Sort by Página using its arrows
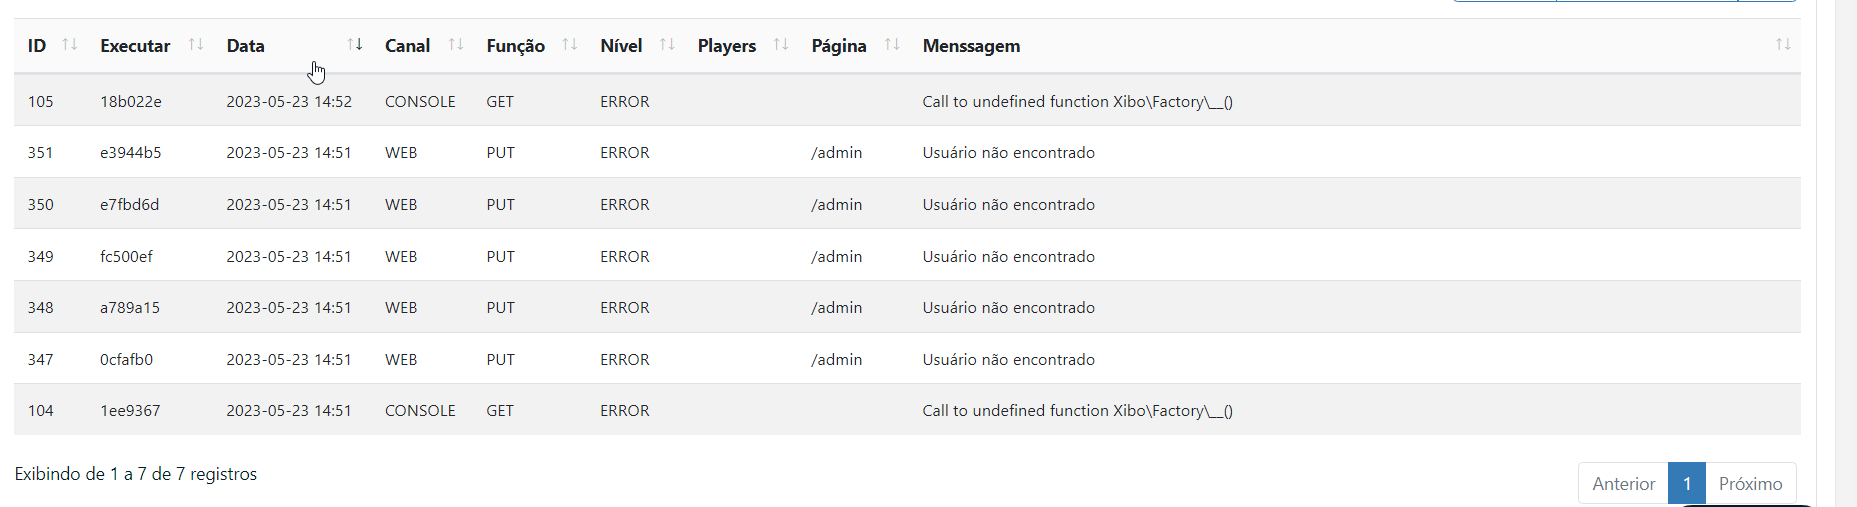This screenshot has height=507, width=1857. click(892, 45)
